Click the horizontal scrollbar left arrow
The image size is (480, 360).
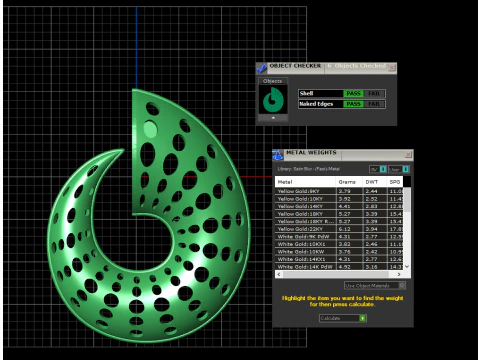pos(279,274)
